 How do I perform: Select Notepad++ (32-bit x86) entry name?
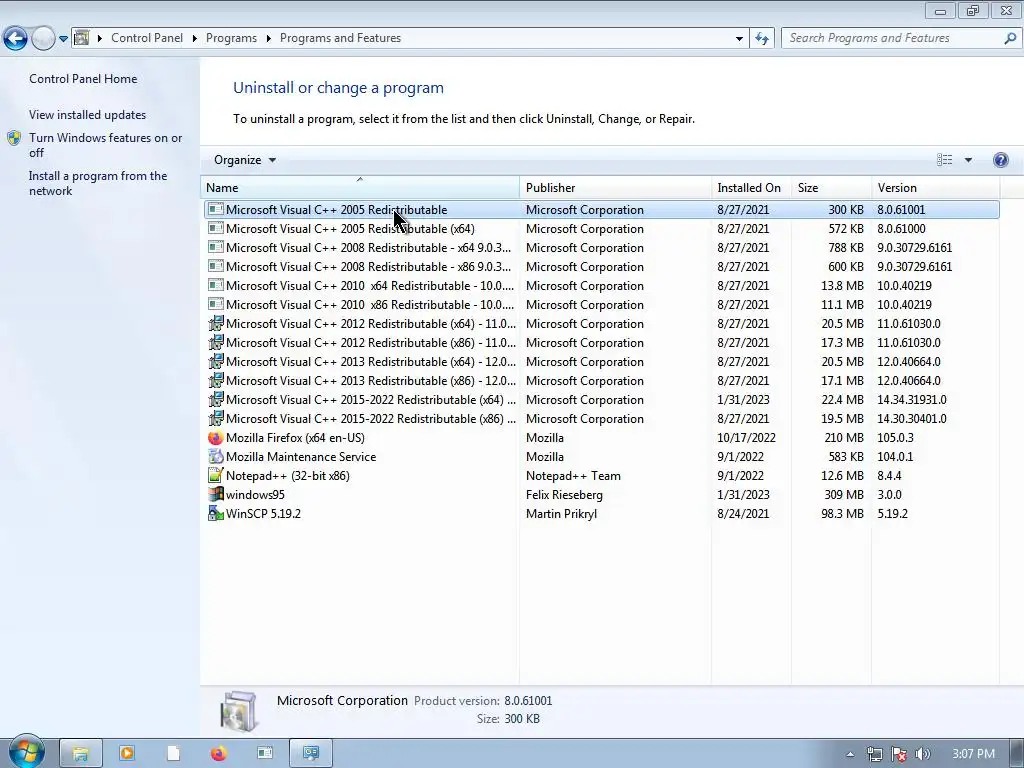[287, 476]
